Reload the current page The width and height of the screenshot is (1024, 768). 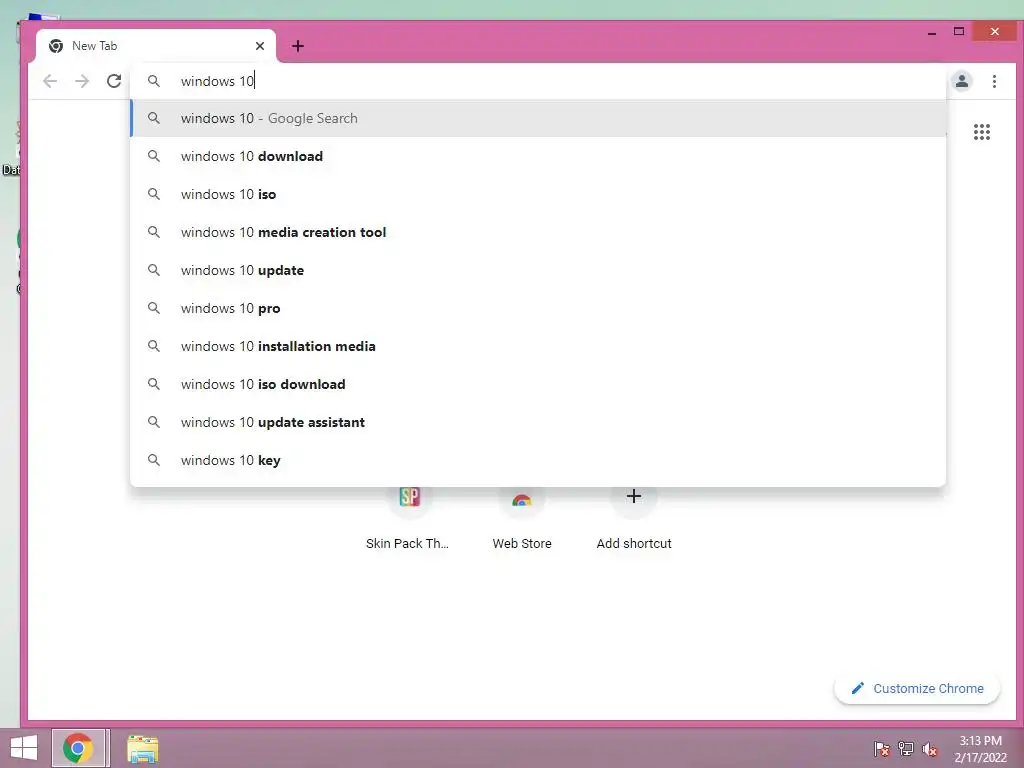114,81
